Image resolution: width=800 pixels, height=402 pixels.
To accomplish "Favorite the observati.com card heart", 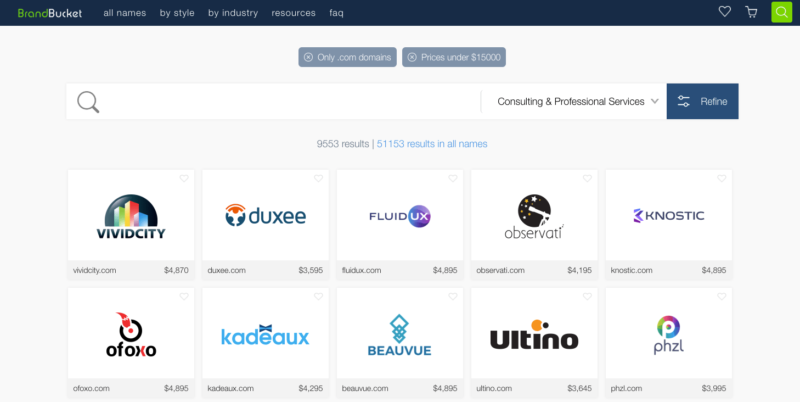I will point(587,179).
